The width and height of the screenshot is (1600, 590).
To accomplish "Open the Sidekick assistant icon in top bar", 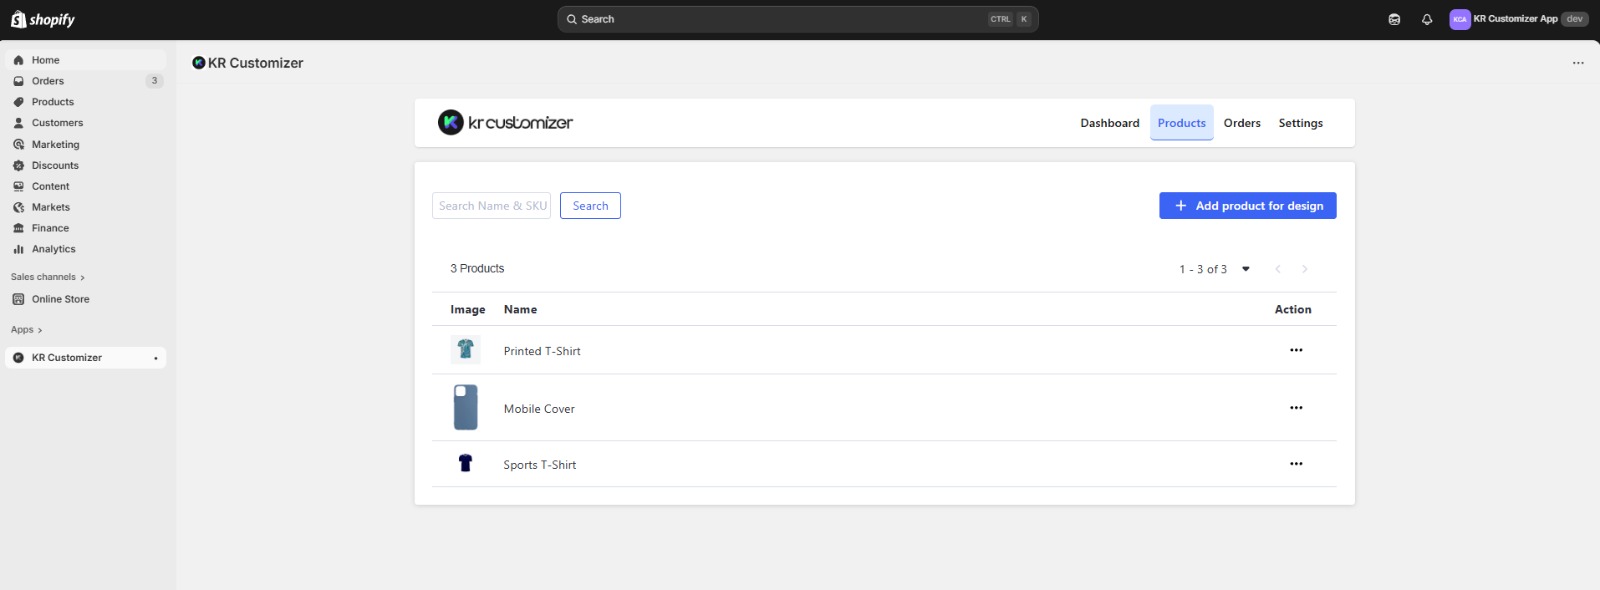I will pos(1394,19).
